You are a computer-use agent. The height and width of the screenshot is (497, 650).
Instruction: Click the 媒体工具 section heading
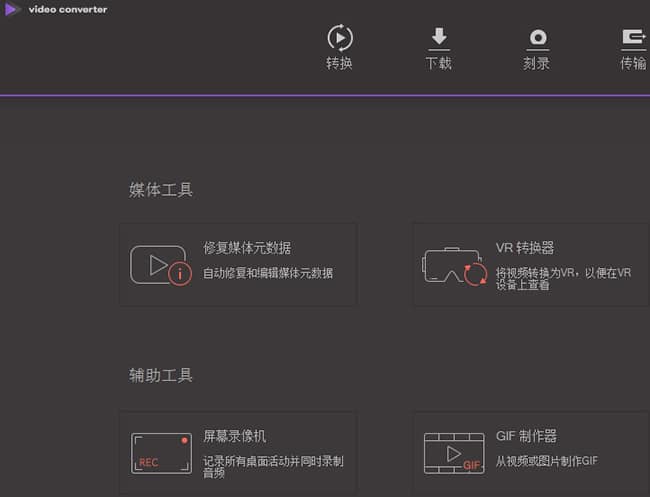[161, 190]
